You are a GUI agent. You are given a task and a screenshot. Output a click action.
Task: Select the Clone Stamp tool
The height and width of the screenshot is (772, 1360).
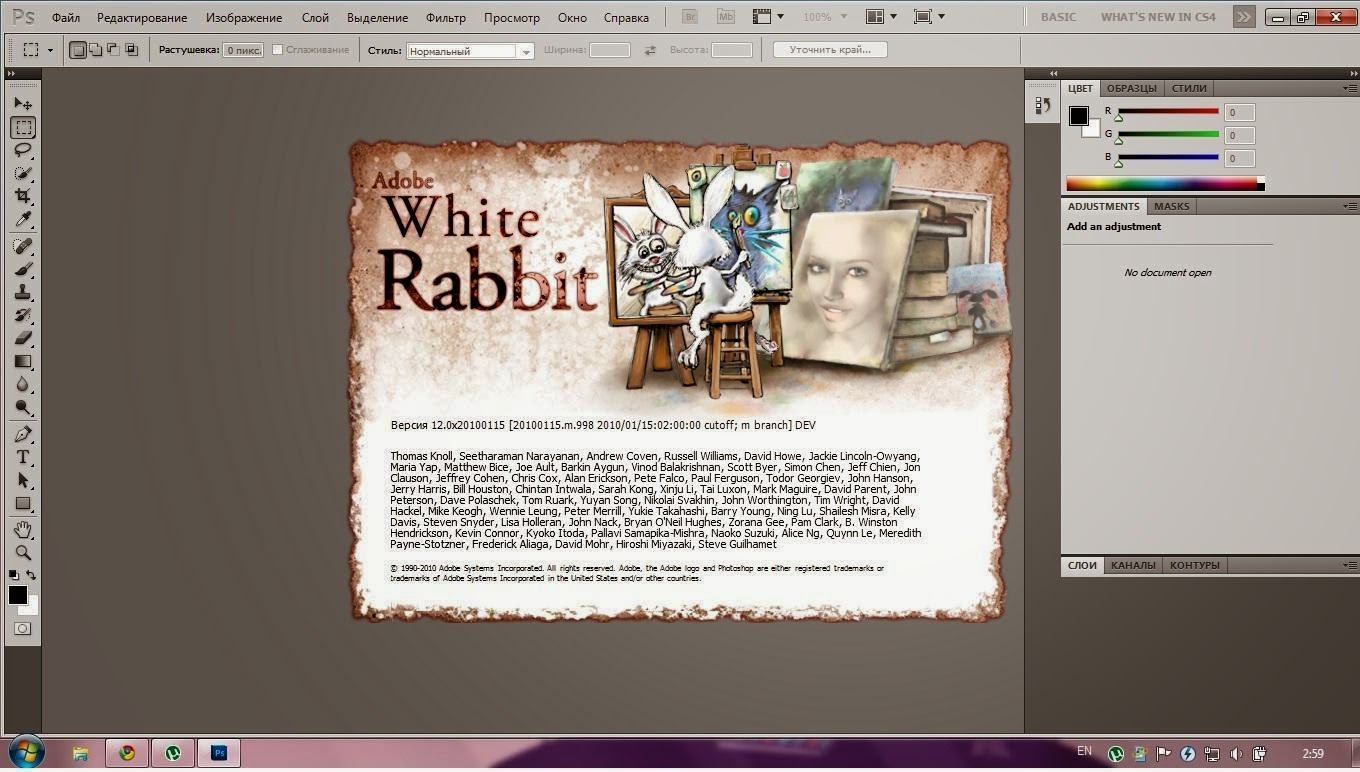click(23, 292)
